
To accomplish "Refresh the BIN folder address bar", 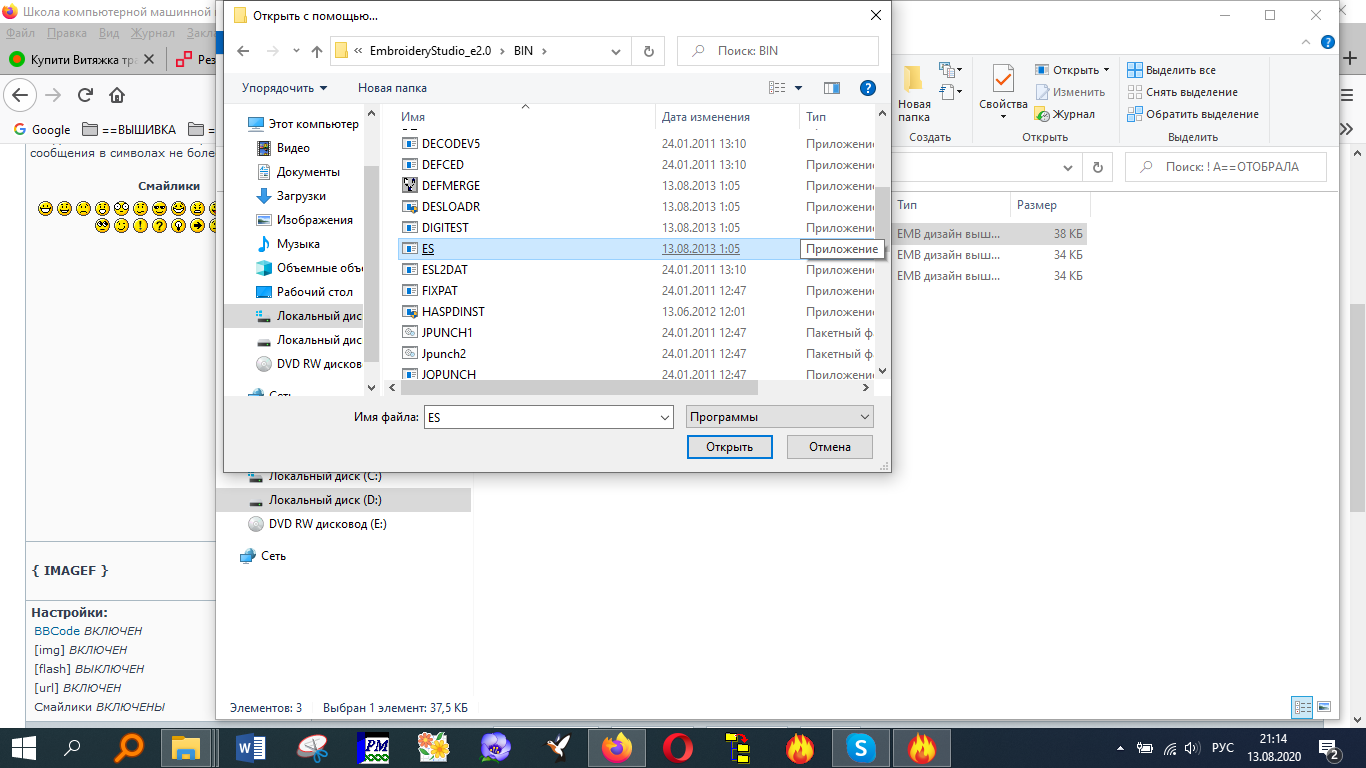I will point(649,51).
